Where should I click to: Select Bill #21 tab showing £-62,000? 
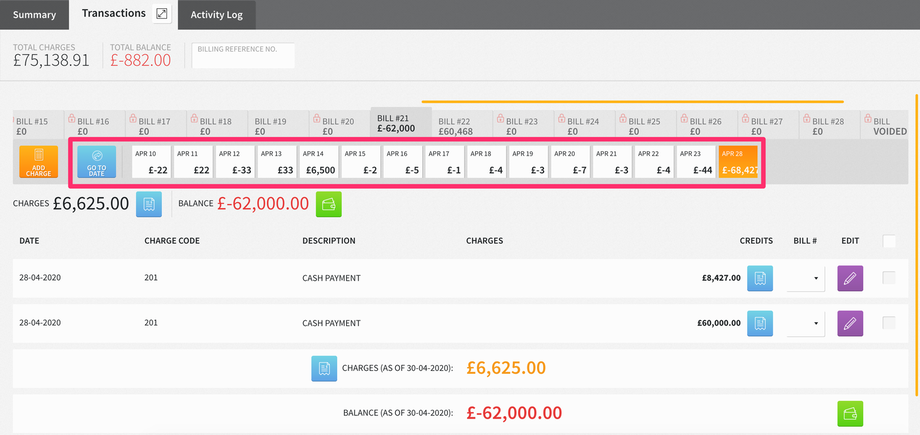[x=401, y=123]
